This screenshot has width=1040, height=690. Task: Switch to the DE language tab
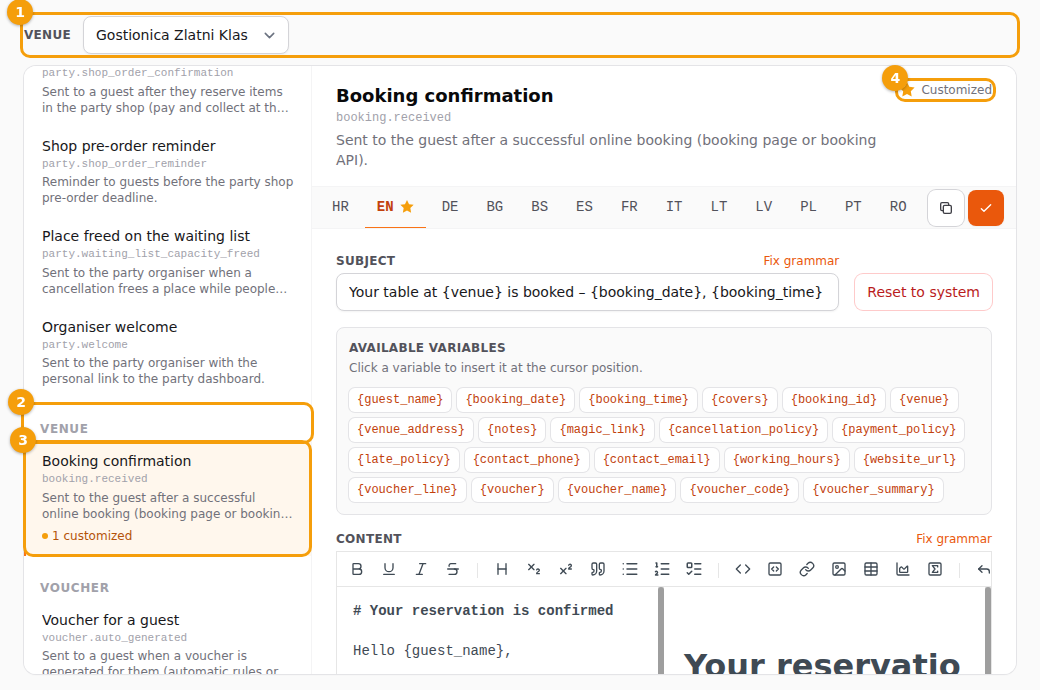[x=450, y=206]
